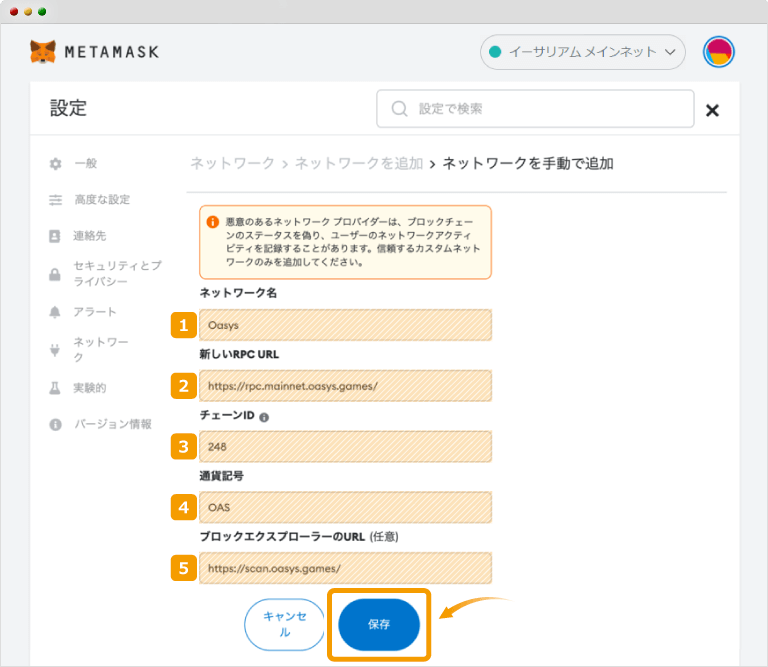Click the MetaMask fox logo
The height and width of the screenshot is (667, 768).
click(x=43, y=51)
